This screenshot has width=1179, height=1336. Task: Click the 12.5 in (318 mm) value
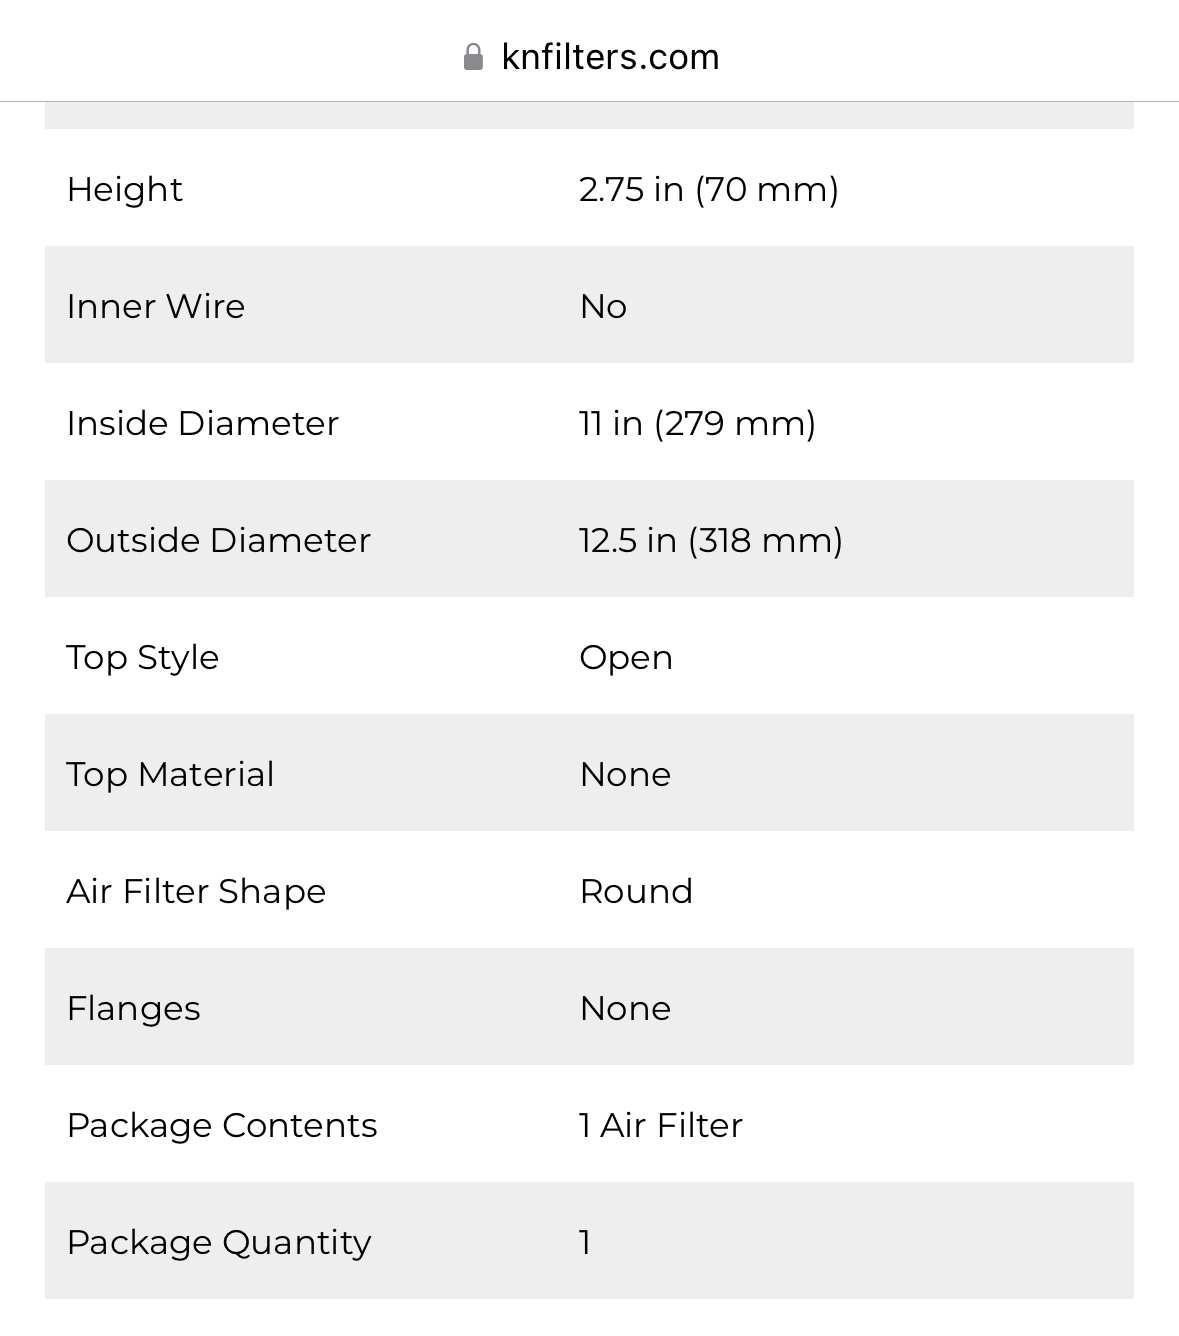tap(711, 540)
